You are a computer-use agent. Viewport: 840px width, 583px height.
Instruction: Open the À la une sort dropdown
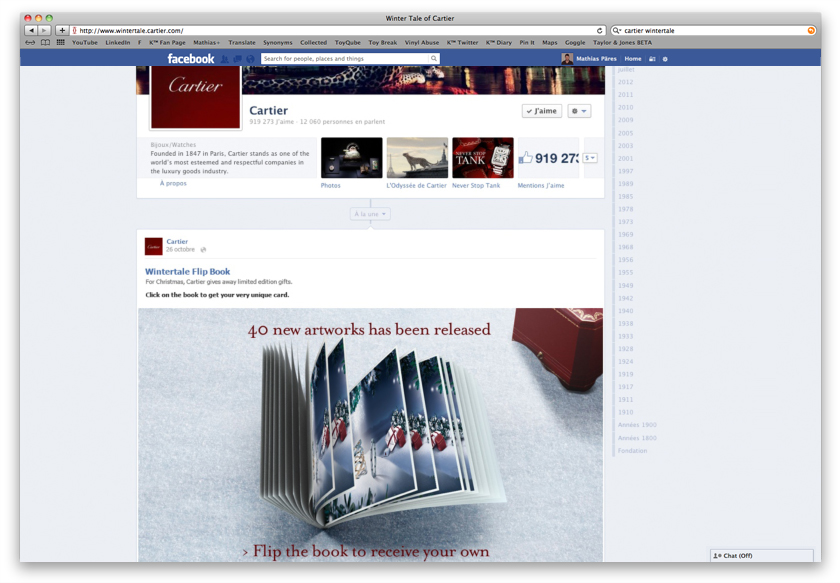(x=370, y=214)
